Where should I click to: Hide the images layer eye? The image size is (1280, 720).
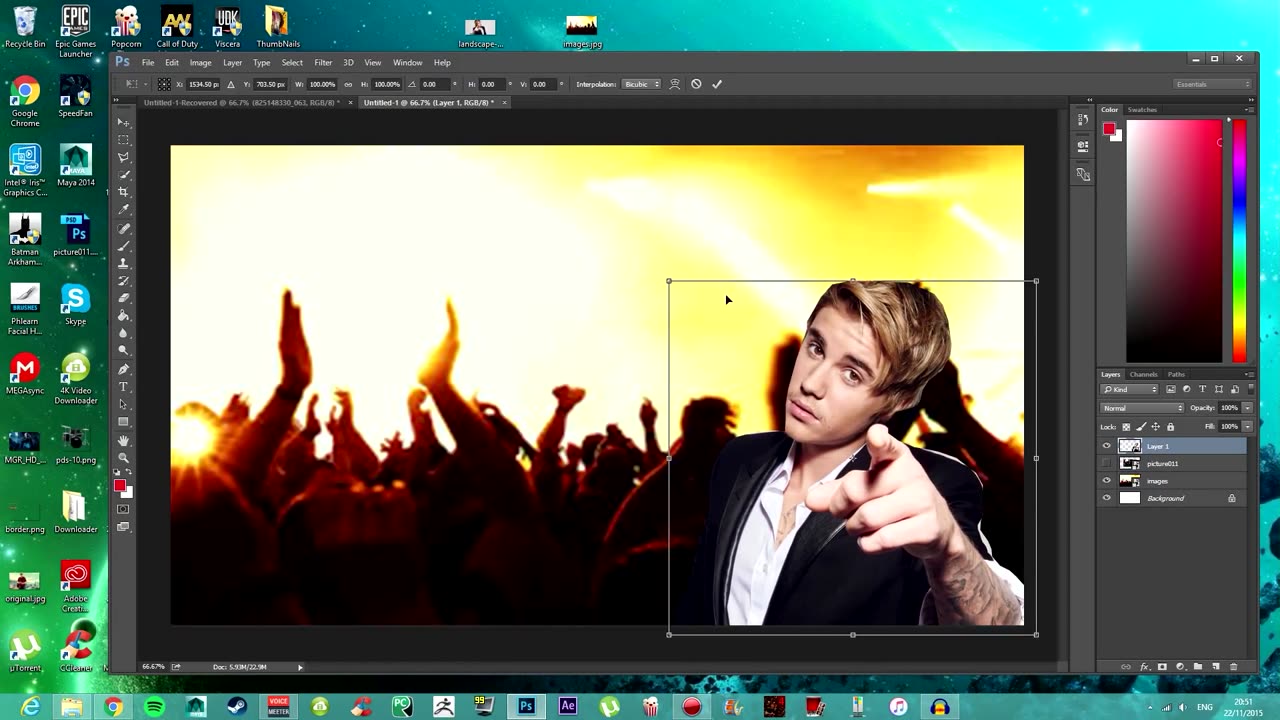(x=1106, y=480)
